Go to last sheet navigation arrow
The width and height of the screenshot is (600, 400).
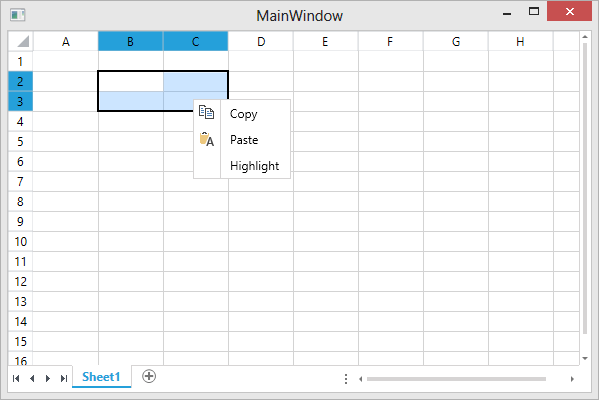pos(64,378)
